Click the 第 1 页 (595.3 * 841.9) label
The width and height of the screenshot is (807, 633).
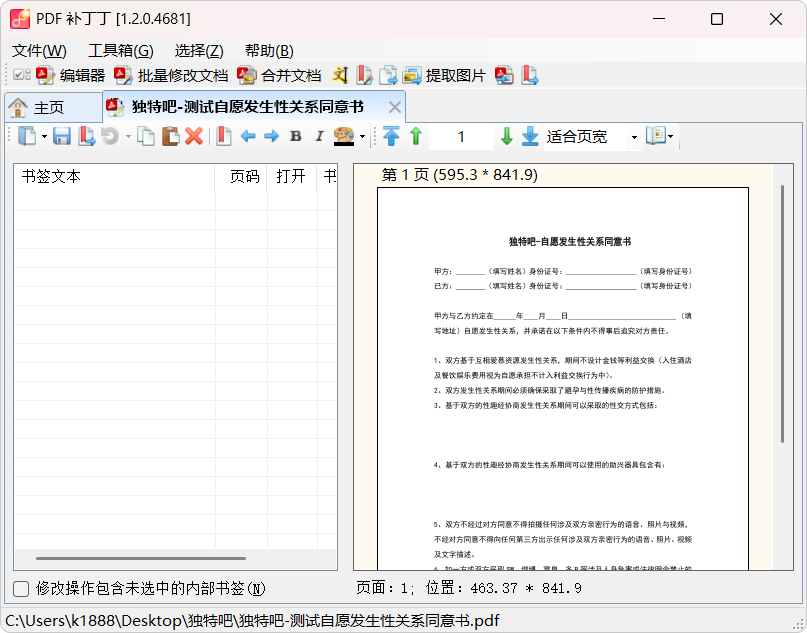[x=460, y=175]
